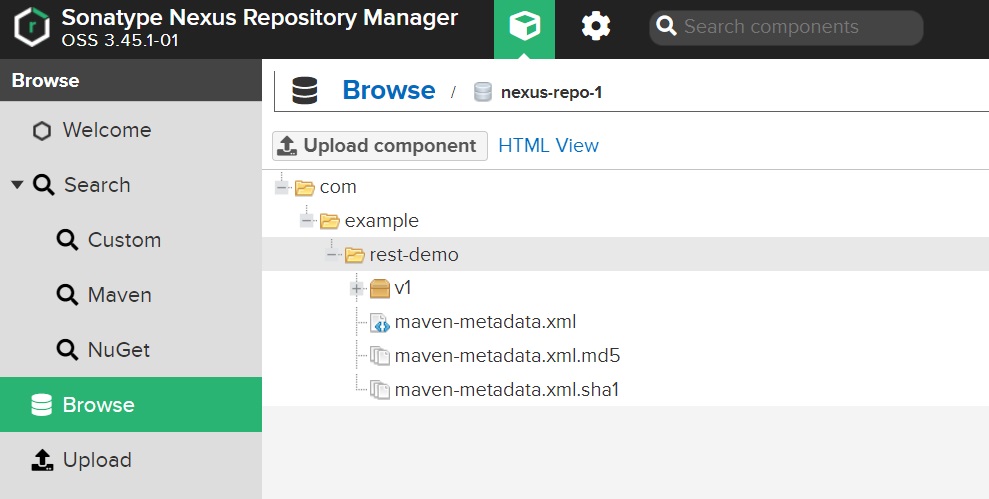Focus the Search components field
This screenshot has width=989, height=499.
786,27
